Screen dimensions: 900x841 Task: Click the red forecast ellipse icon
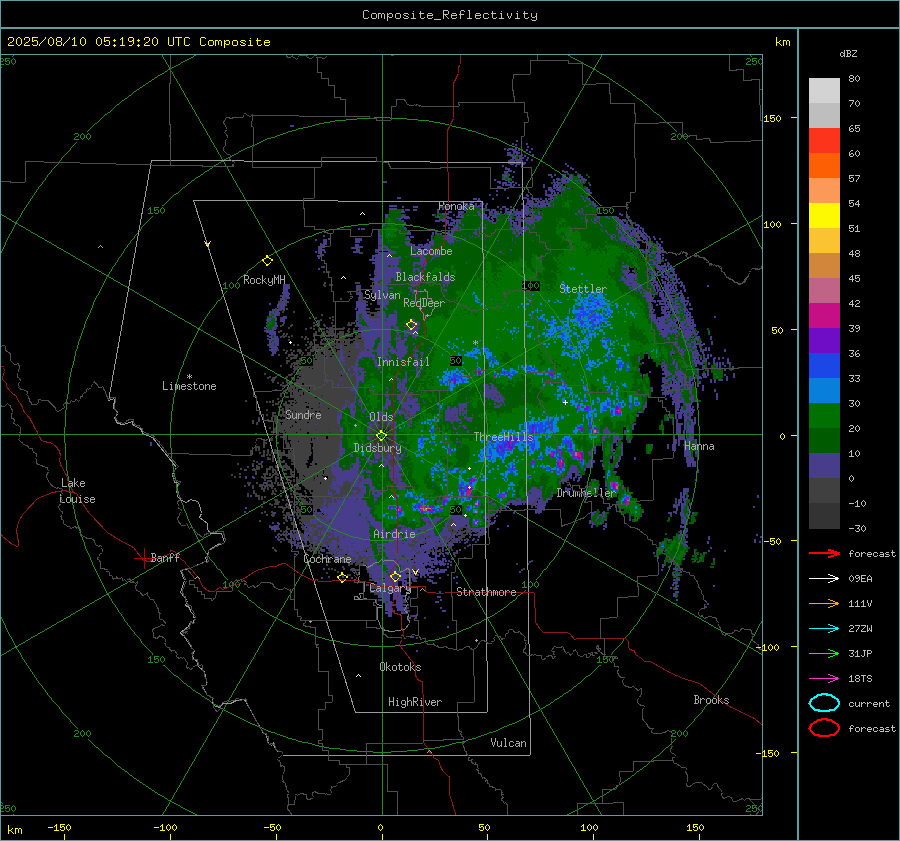824,728
